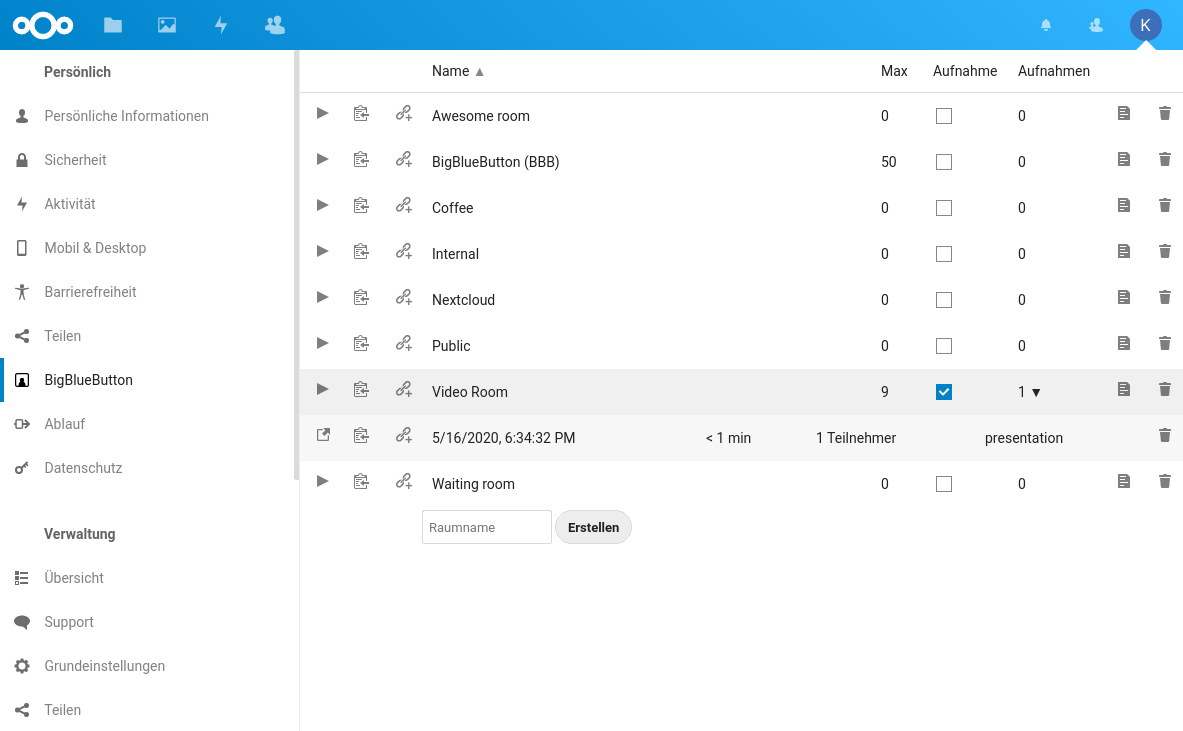Edit max participants 50 for BigBlueButton (BBB)
This screenshot has width=1183, height=731.
pyautogui.click(x=889, y=162)
